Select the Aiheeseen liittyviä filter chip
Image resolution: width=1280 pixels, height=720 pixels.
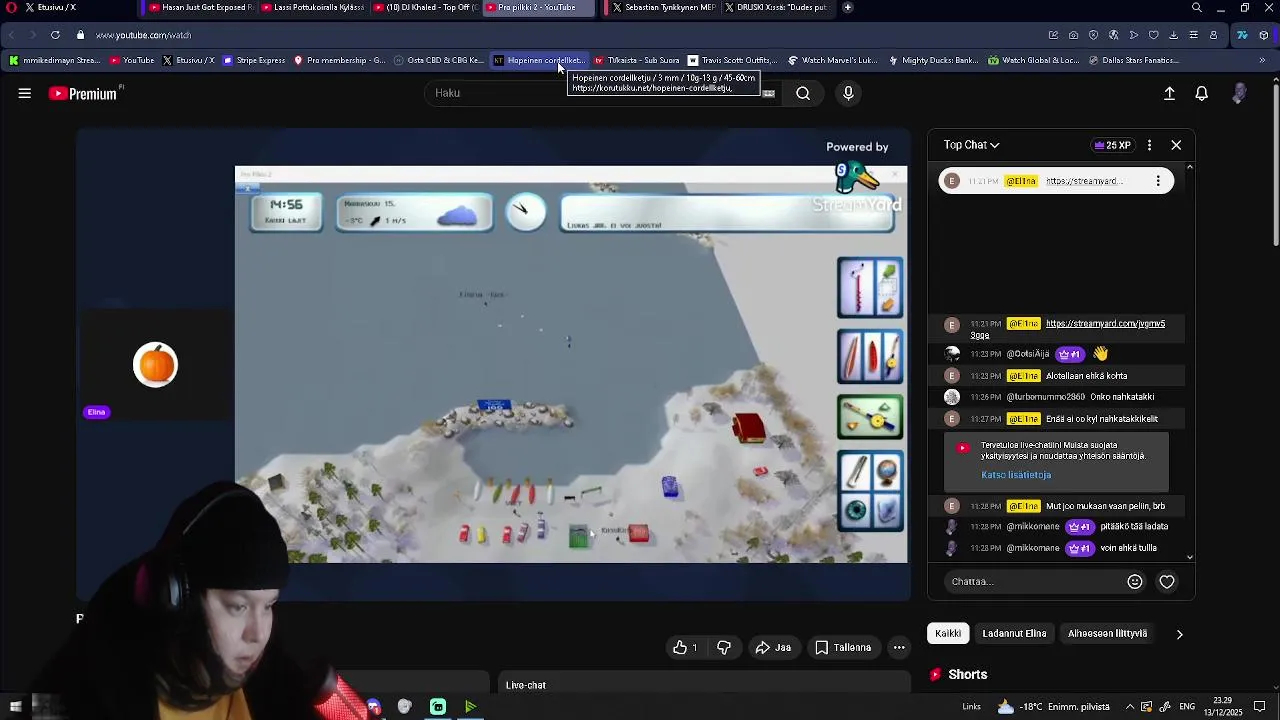(x=1107, y=633)
